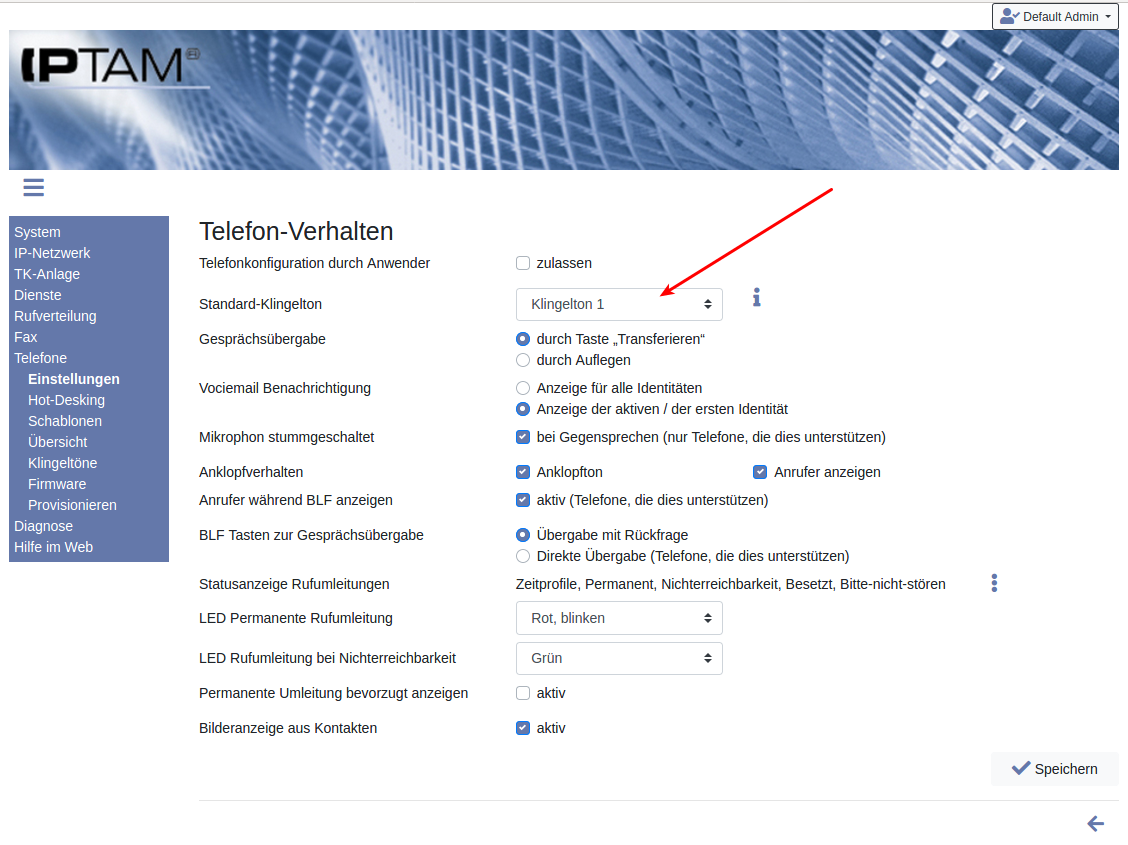Click the Speichern button

[x=1054, y=769]
